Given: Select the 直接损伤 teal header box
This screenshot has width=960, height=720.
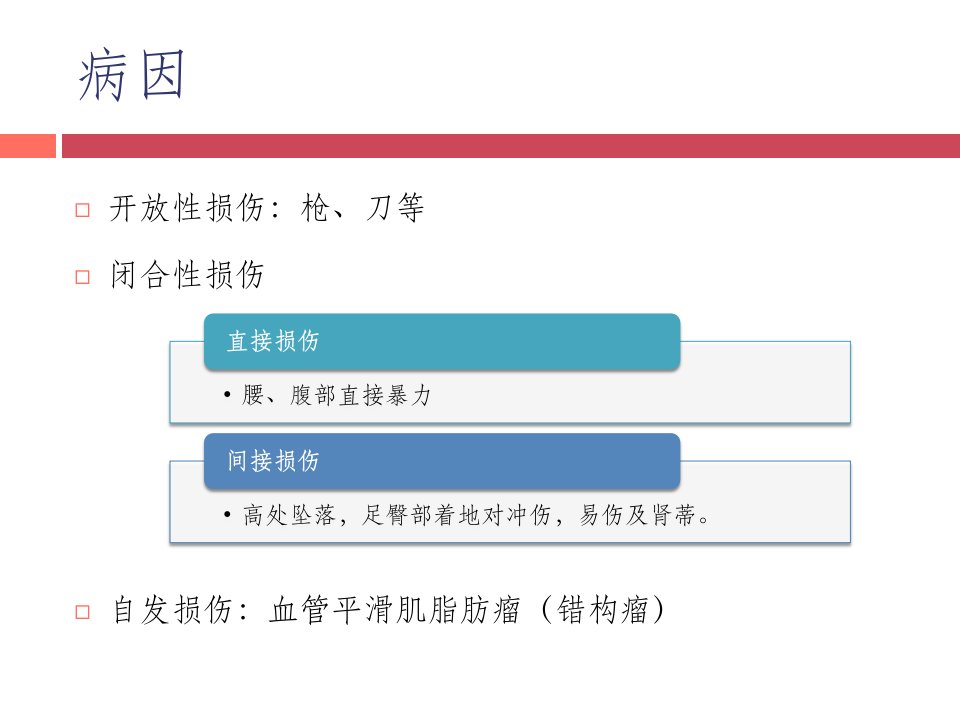Looking at the screenshot, I should click(x=442, y=342).
